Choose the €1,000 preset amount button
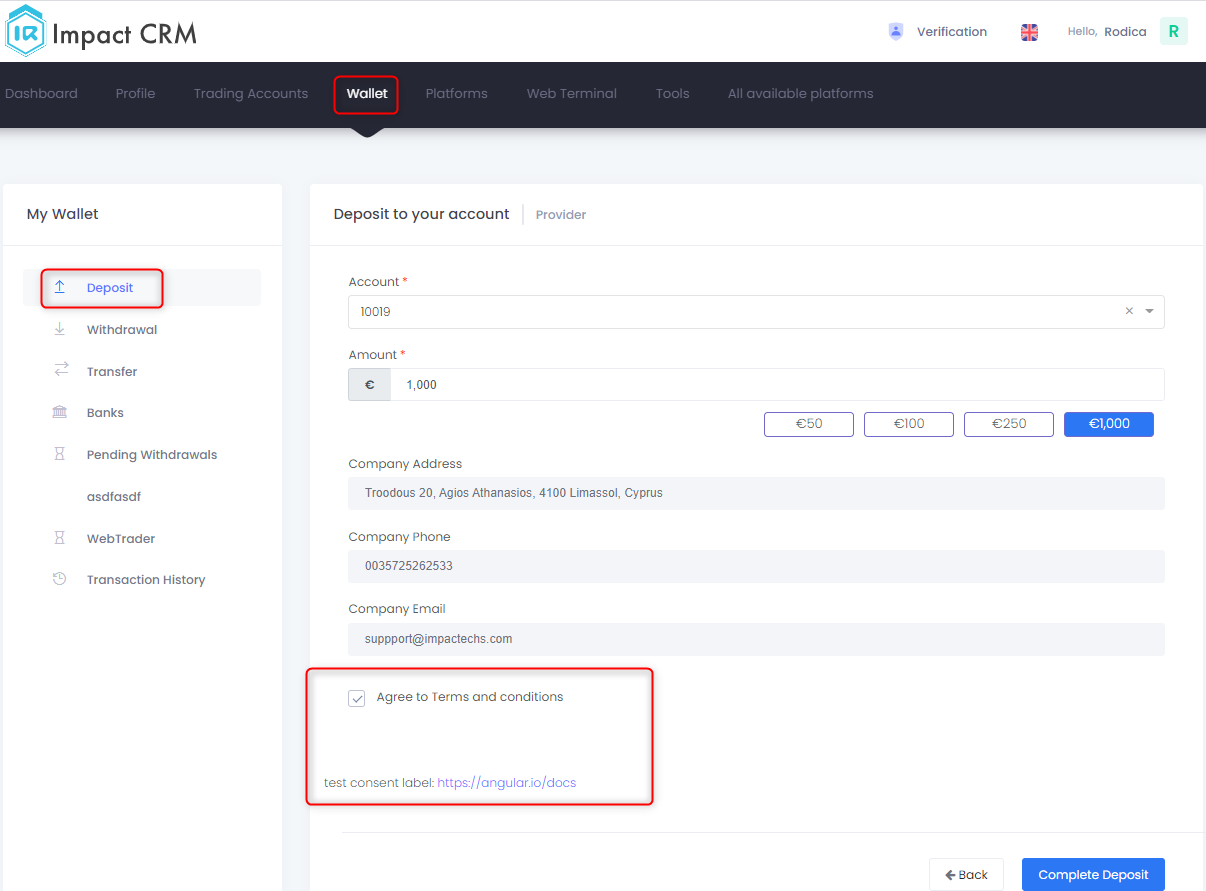1206x891 pixels. pos(1109,424)
